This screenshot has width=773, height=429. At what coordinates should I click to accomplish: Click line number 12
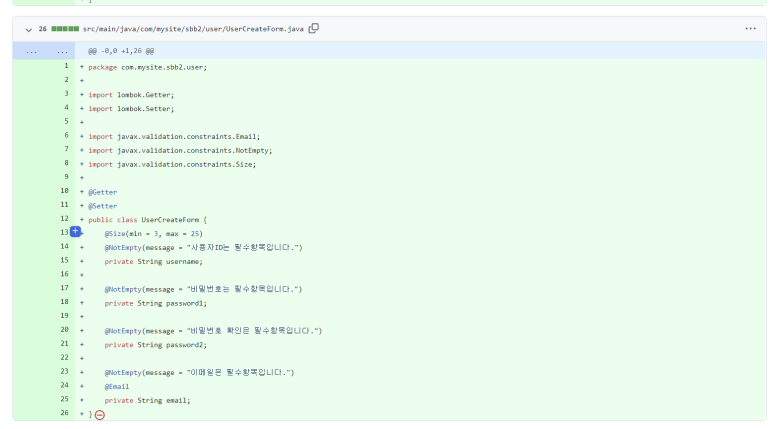tap(65, 219)
